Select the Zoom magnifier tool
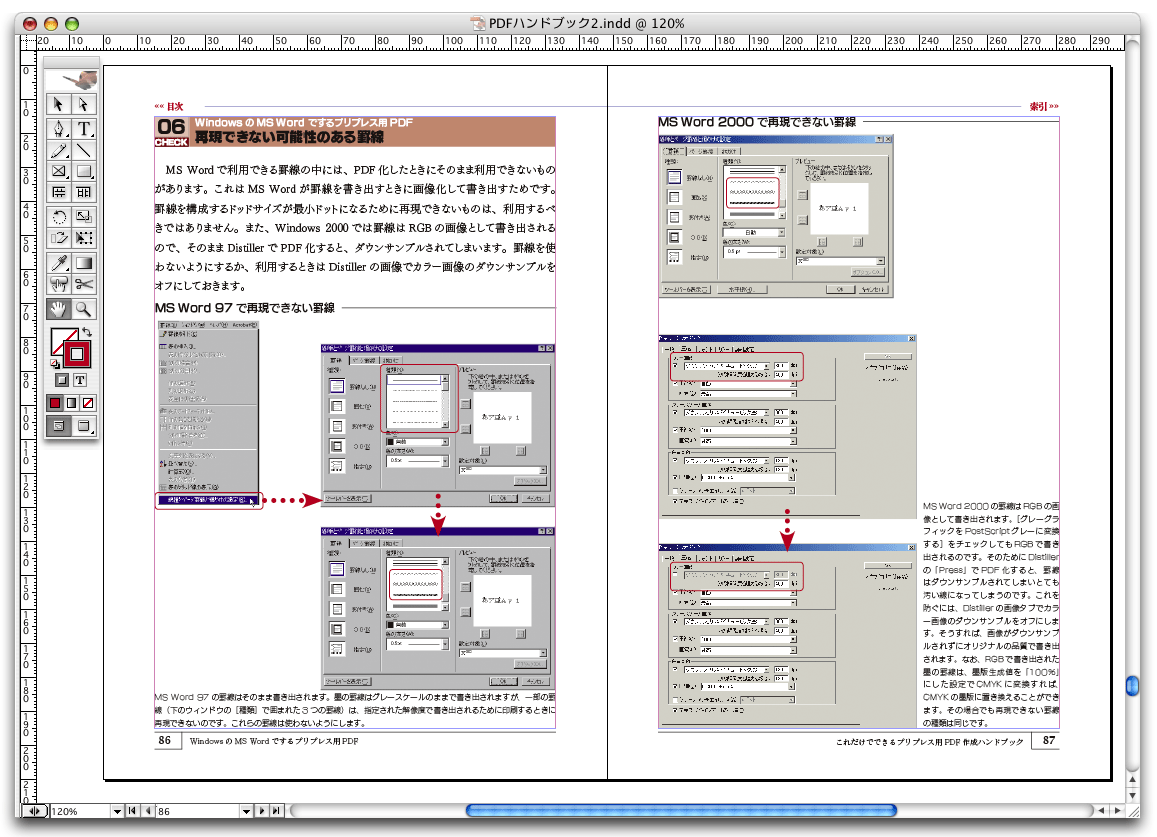Image resolution: width=1157 pixels, height=837 pixels. (x=83, y=309)
